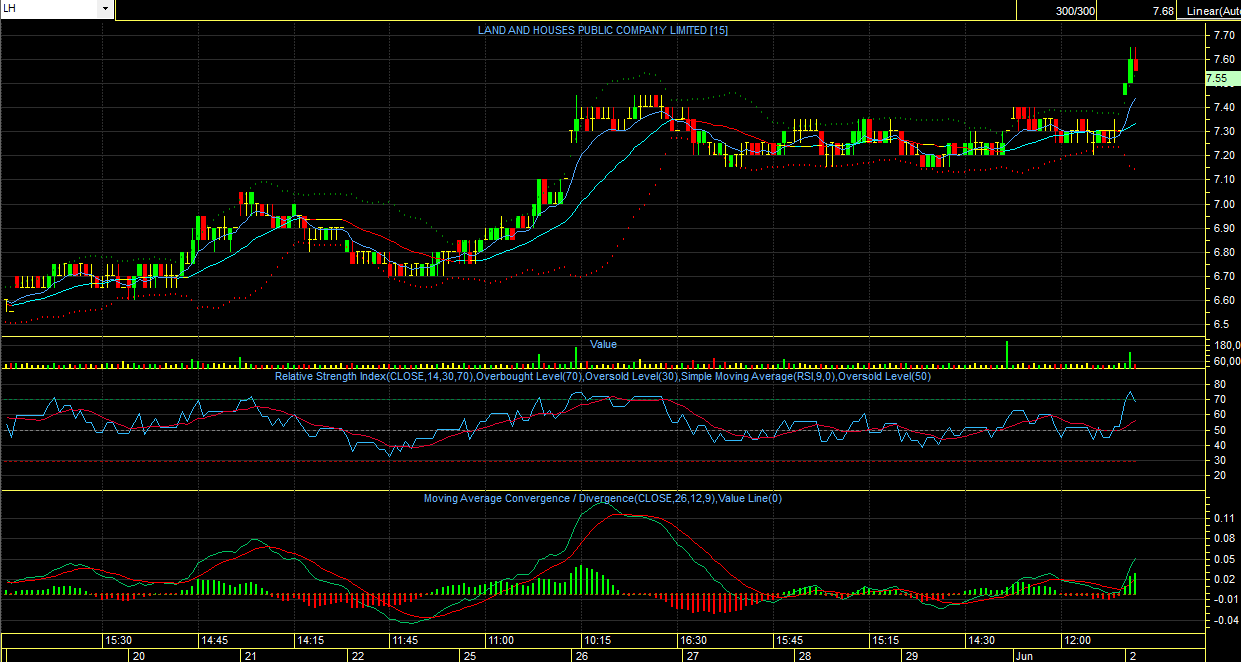The image size is (1241, 662).
Task: Click the 12:00 time axis label
Action: pos(1077,640)
